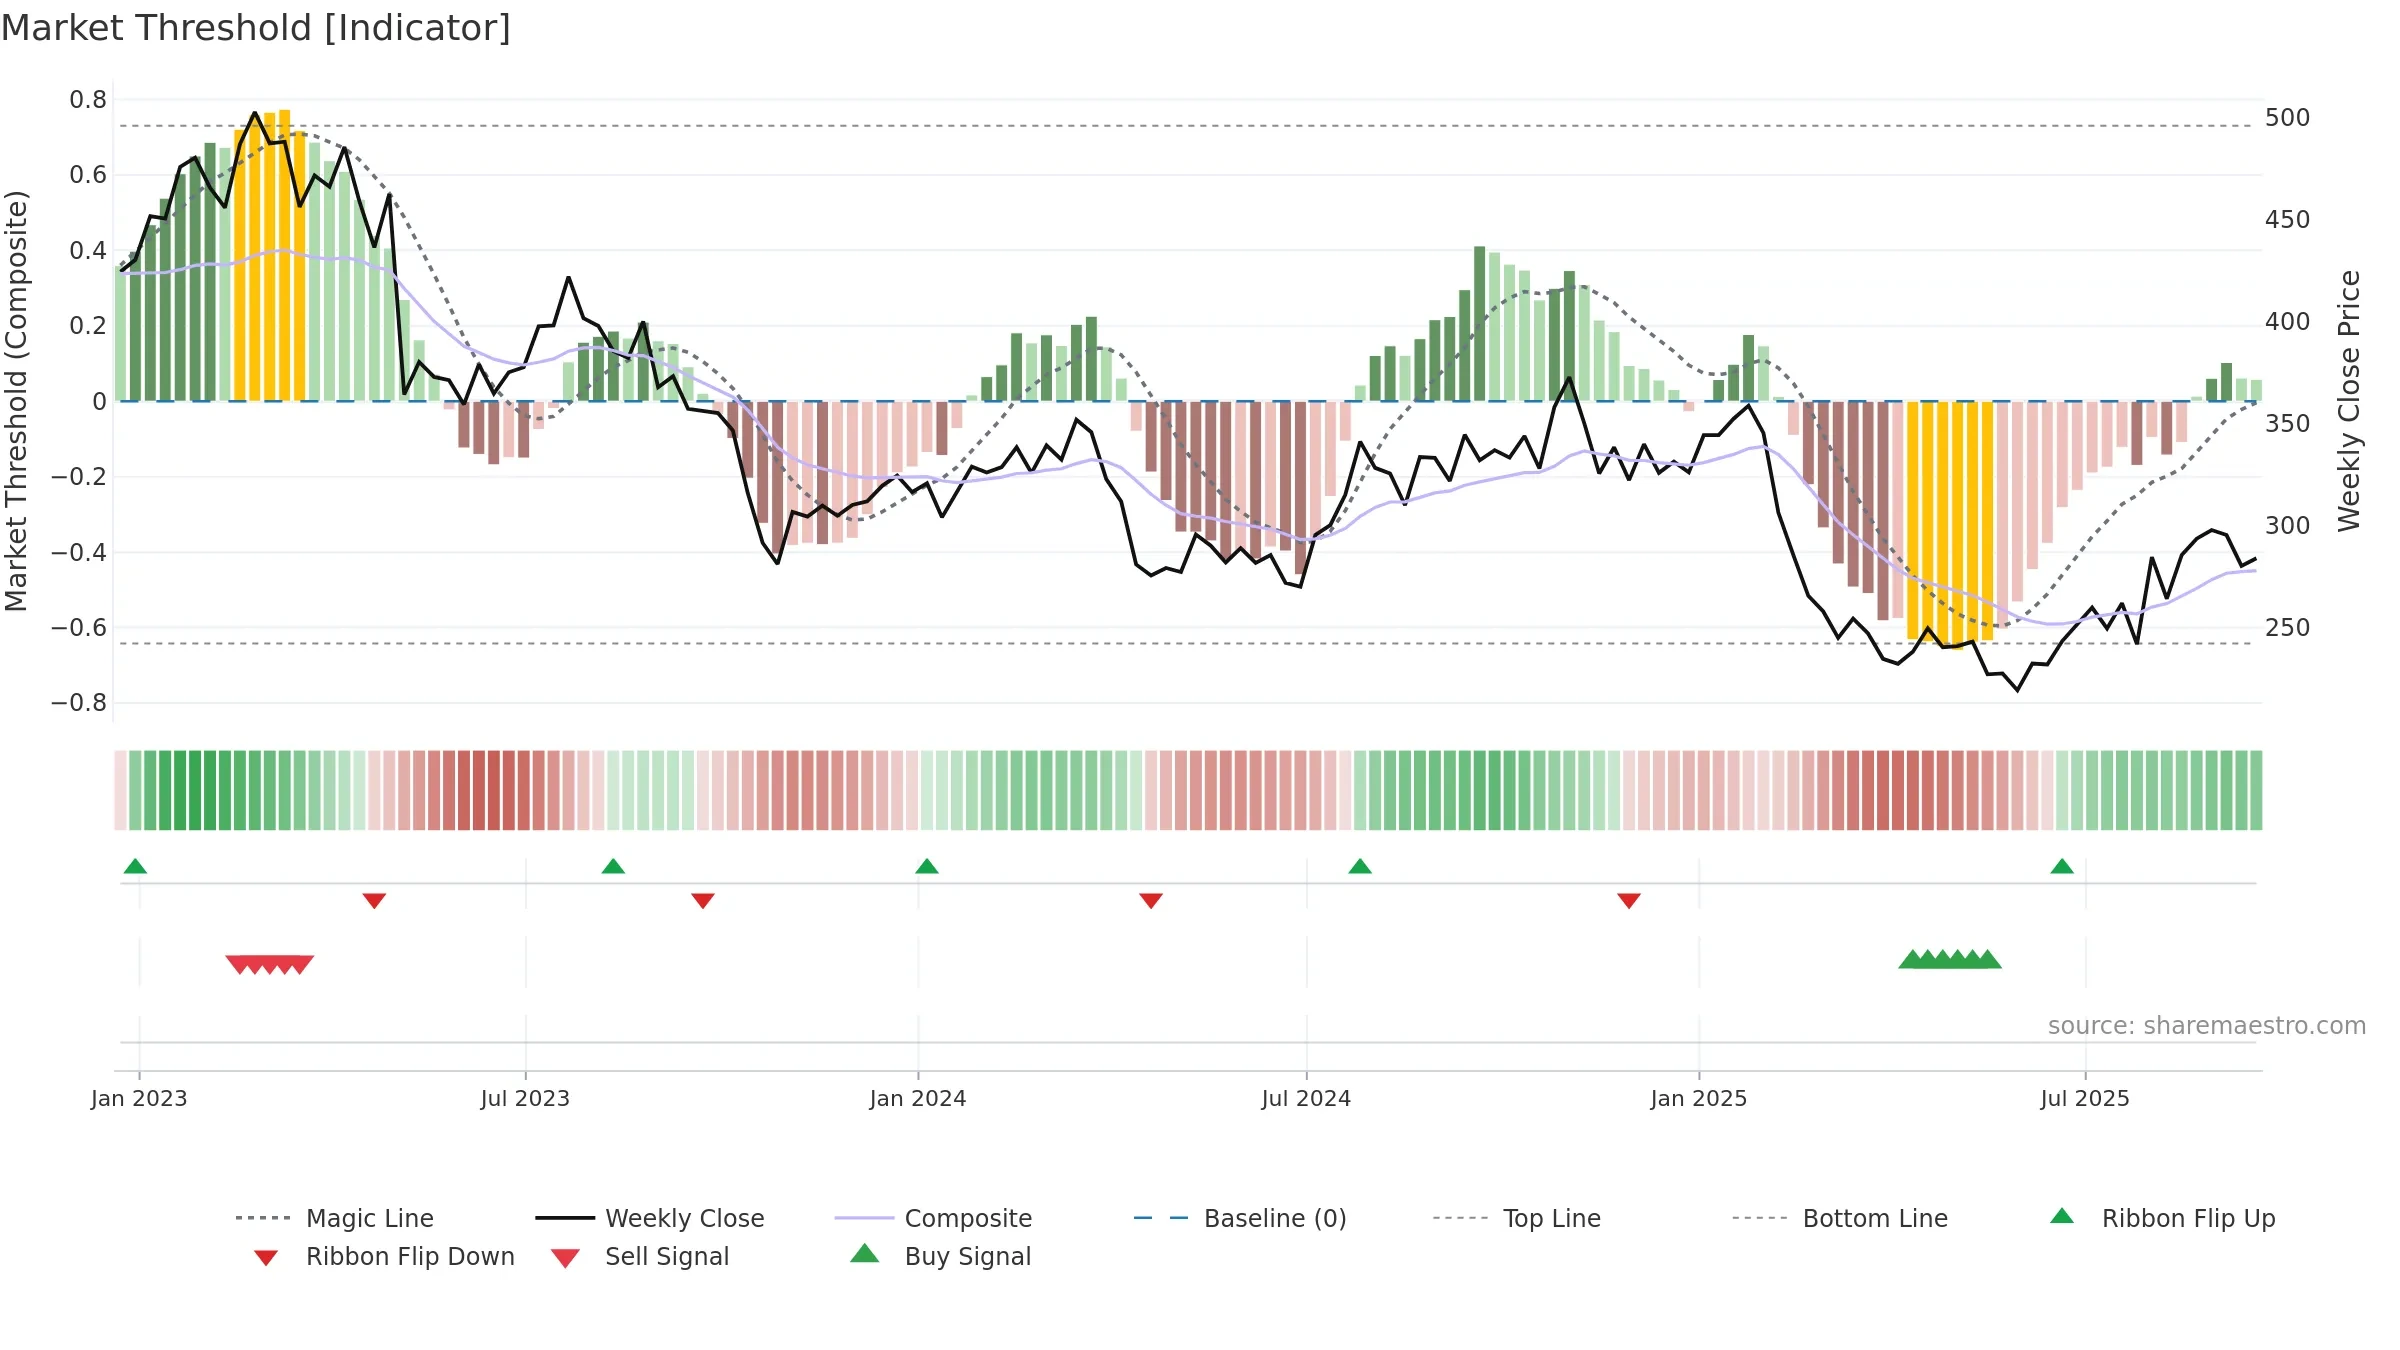Click the Ribbon Flip Up triangle after Jul 2023
Viewport: 2400px width, 1350px height.
(613, 866)
